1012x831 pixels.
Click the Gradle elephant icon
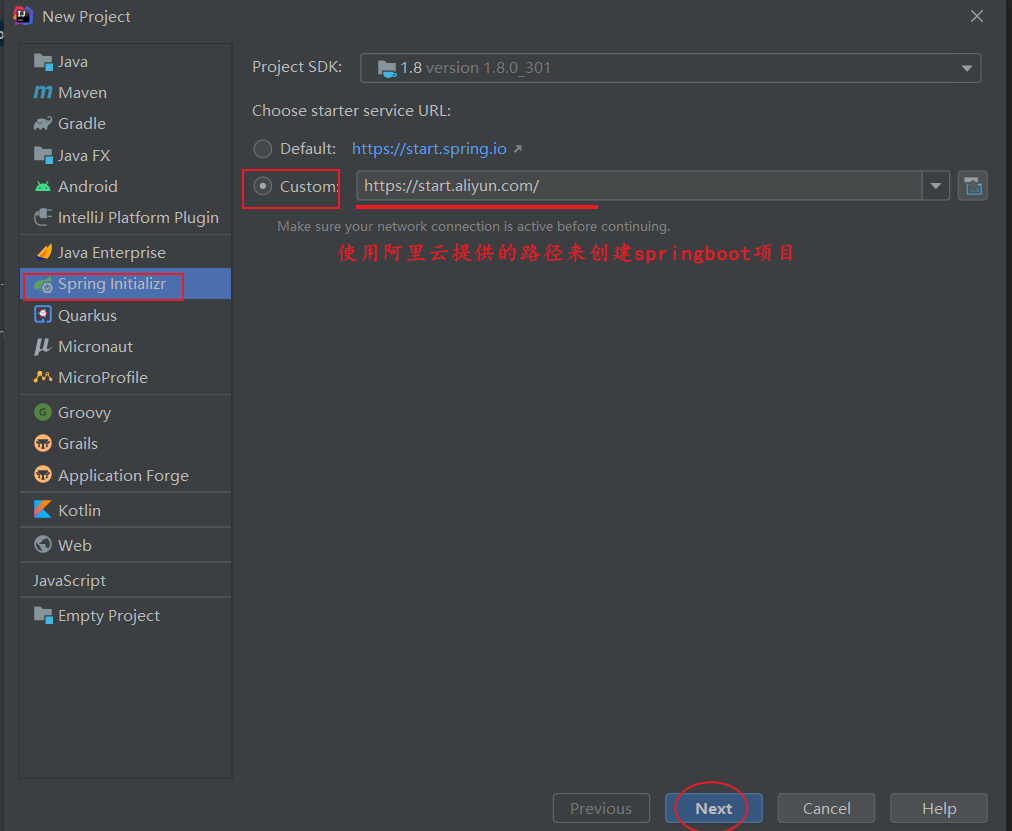[43, 124]
